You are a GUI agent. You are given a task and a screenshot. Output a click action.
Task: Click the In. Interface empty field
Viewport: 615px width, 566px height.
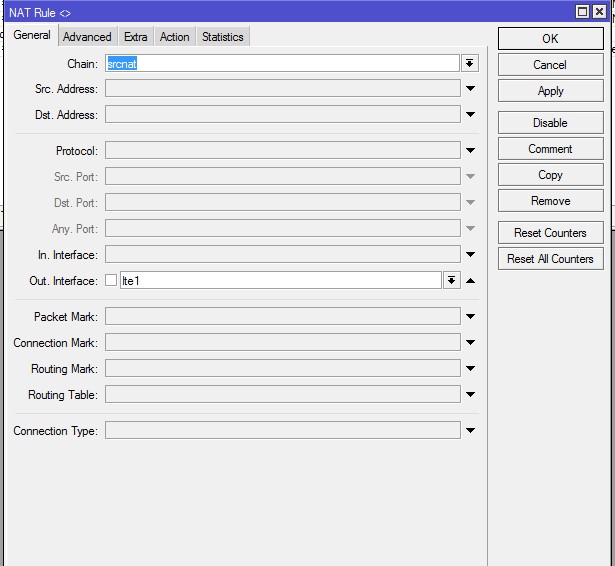[x=282, y=254]
